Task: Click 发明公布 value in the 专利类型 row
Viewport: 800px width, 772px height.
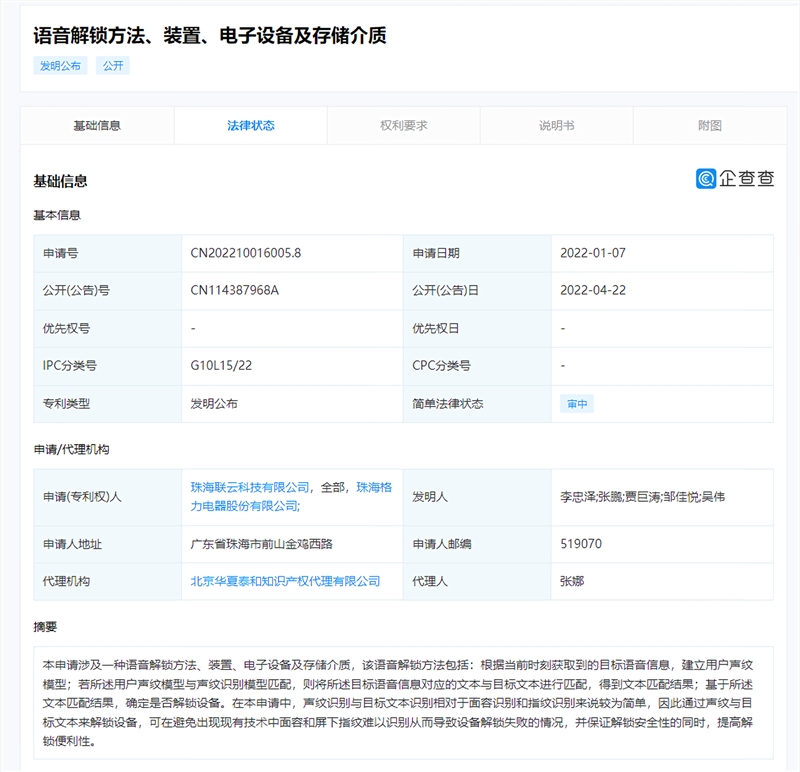Action: pos(214,404)
